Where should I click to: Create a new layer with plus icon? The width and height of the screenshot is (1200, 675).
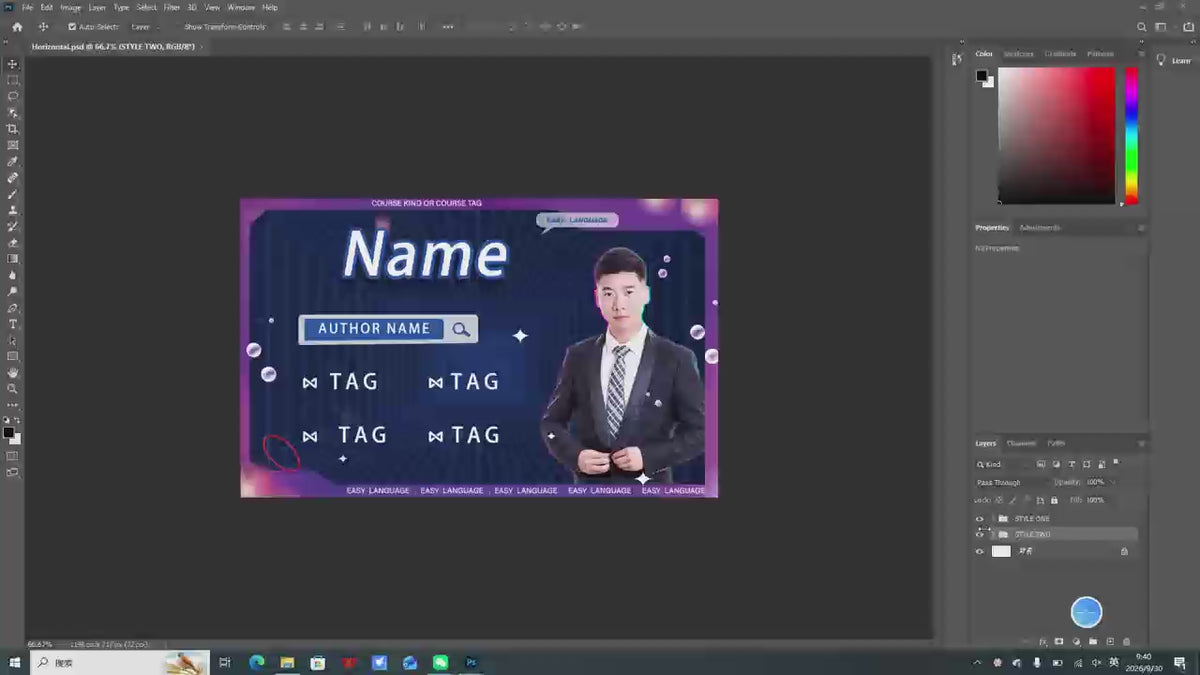(1110, 642)
